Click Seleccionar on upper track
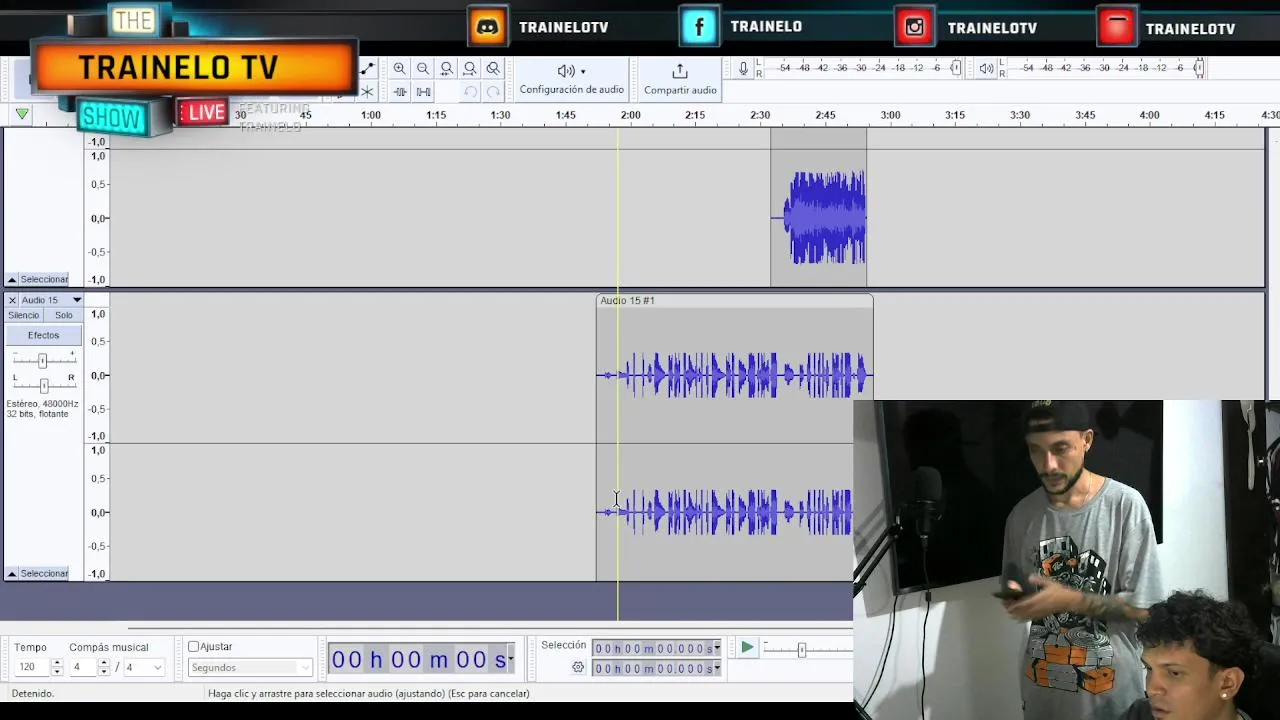This screenshot has height=720, width=1280. tap(44, 280)
